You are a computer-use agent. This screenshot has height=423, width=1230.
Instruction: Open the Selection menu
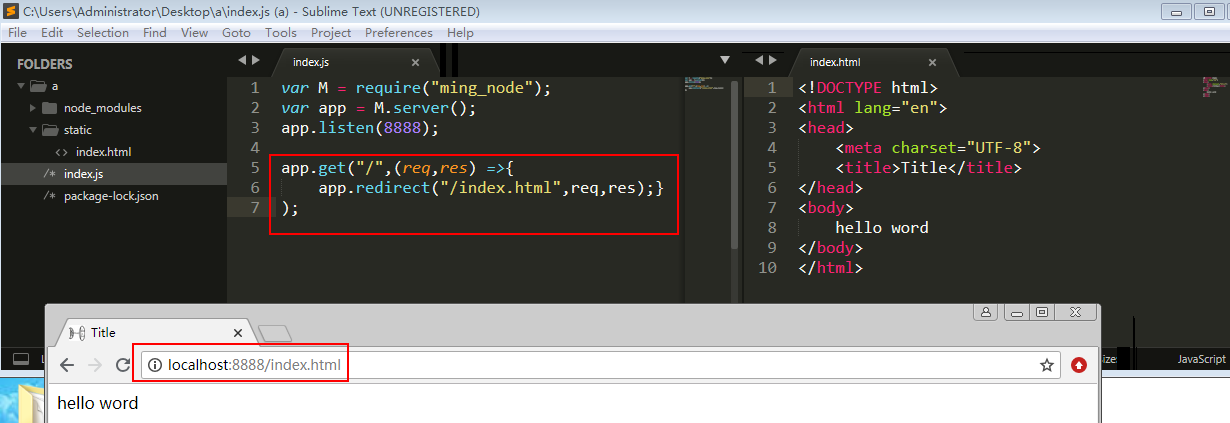click(x=103, y=32)
